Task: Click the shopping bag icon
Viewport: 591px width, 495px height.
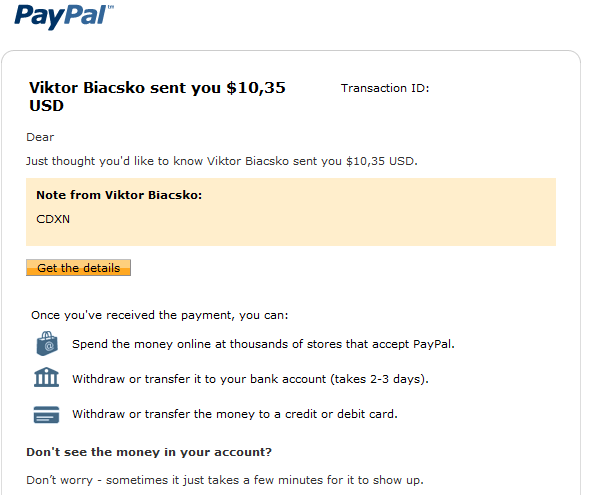Action: pos(47,343)
